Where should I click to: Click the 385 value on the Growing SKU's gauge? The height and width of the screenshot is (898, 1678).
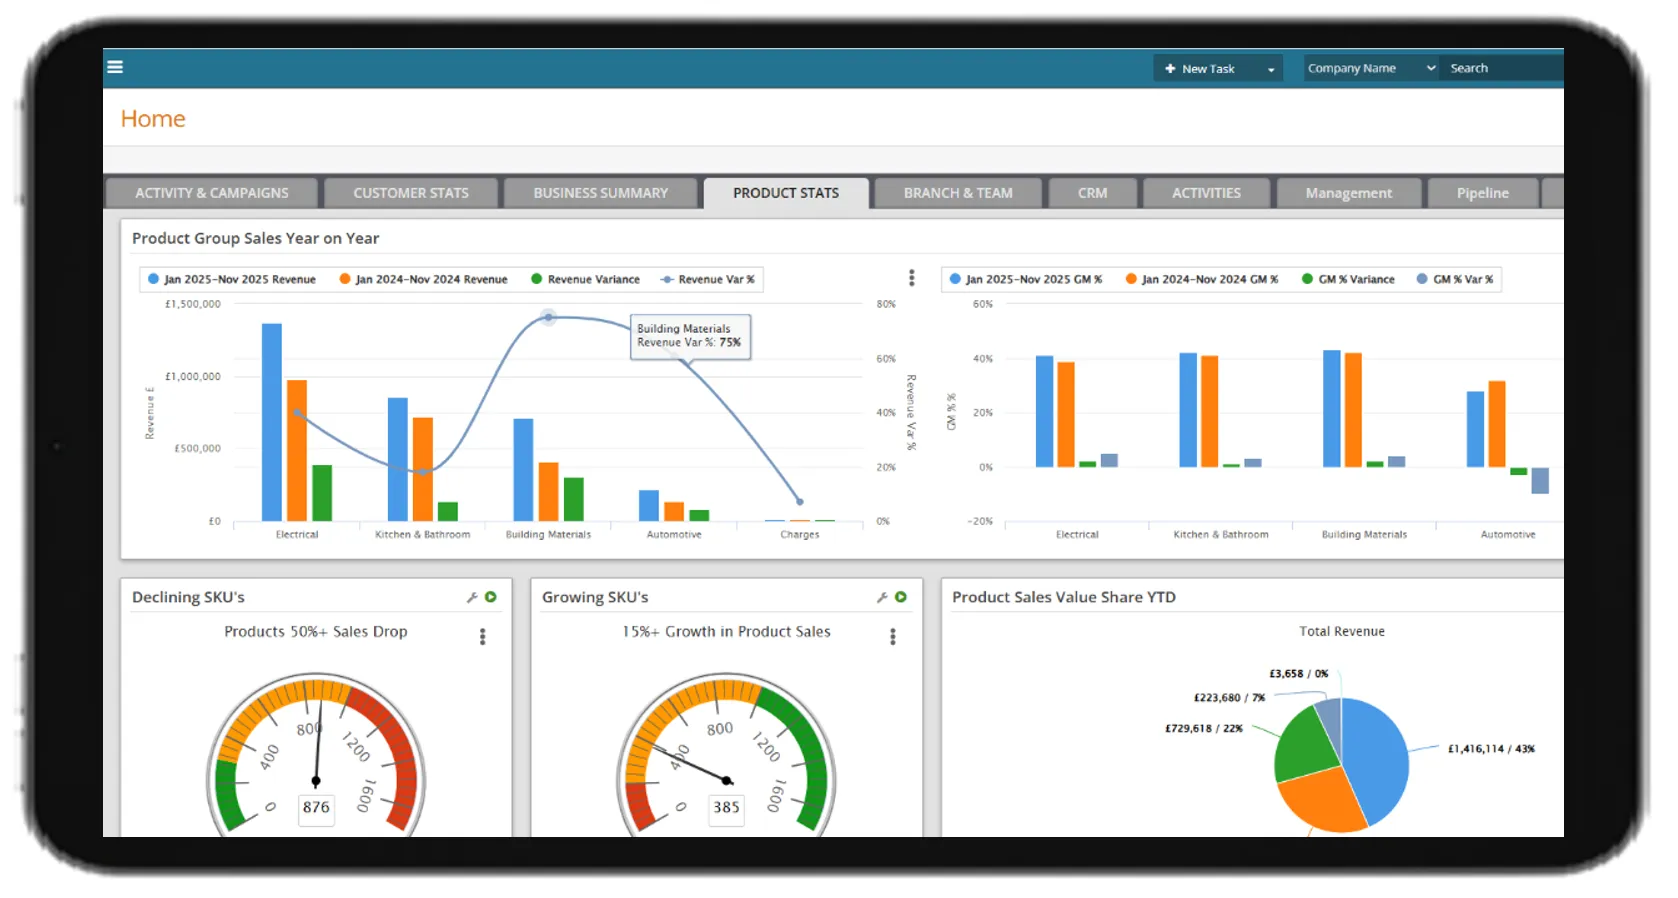[x=726, y=807]
